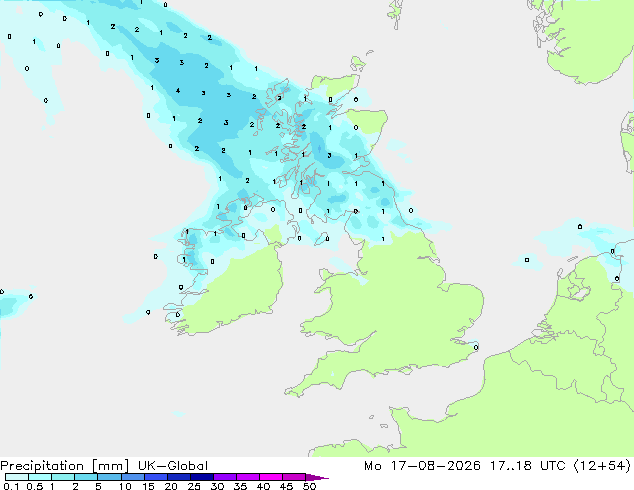Screen dimensions: 634x490
Task: Select the 30–35 mm purple legend swatch
Action: (224, 477)
